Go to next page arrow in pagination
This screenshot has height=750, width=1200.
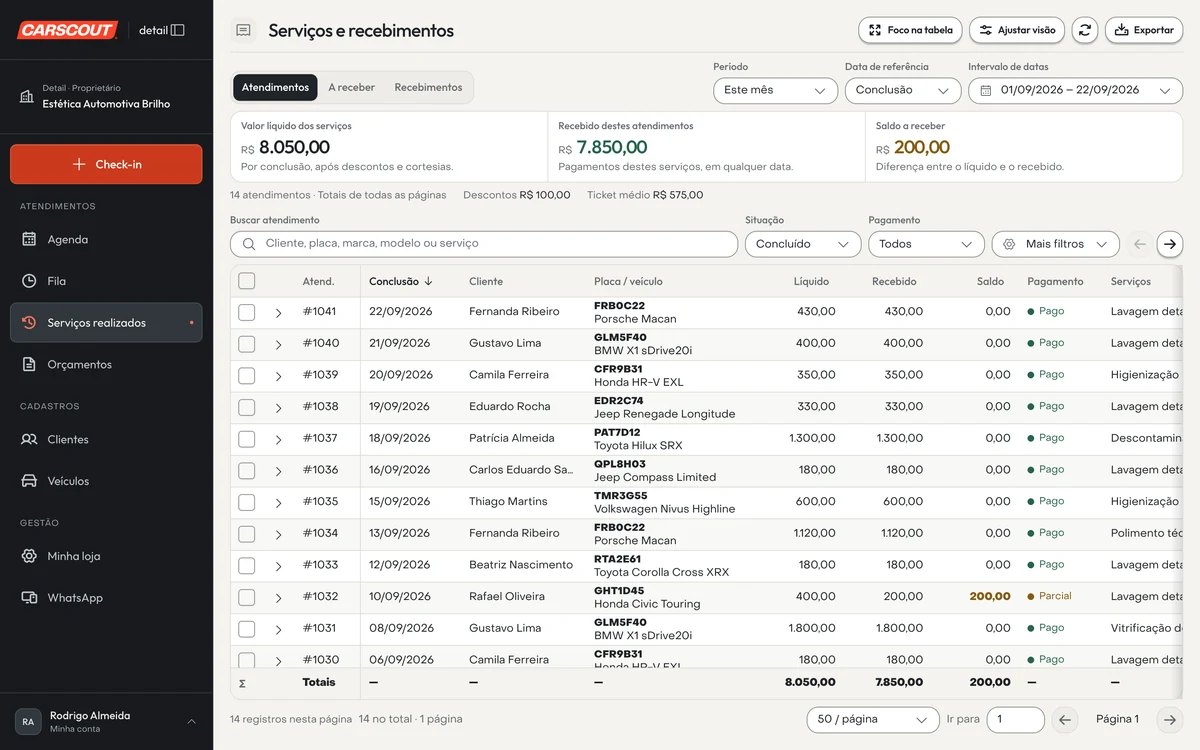tap(1169, 719)
